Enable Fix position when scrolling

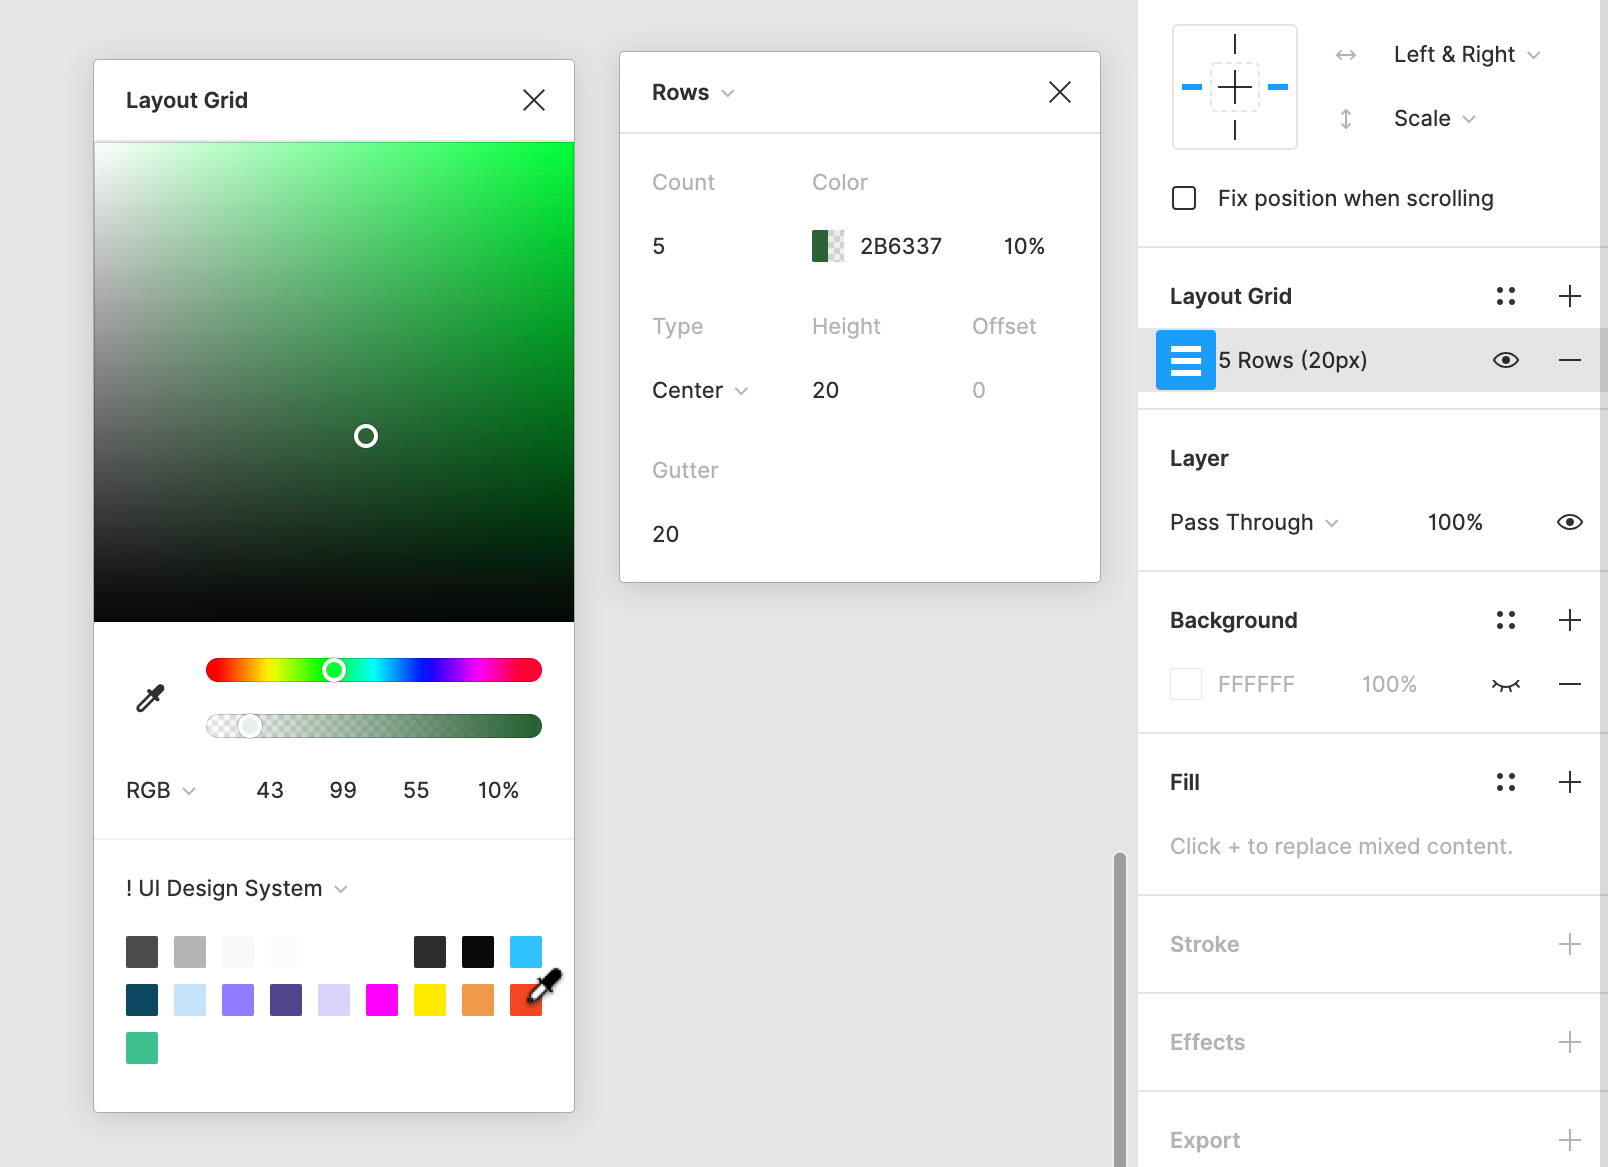1184,198
